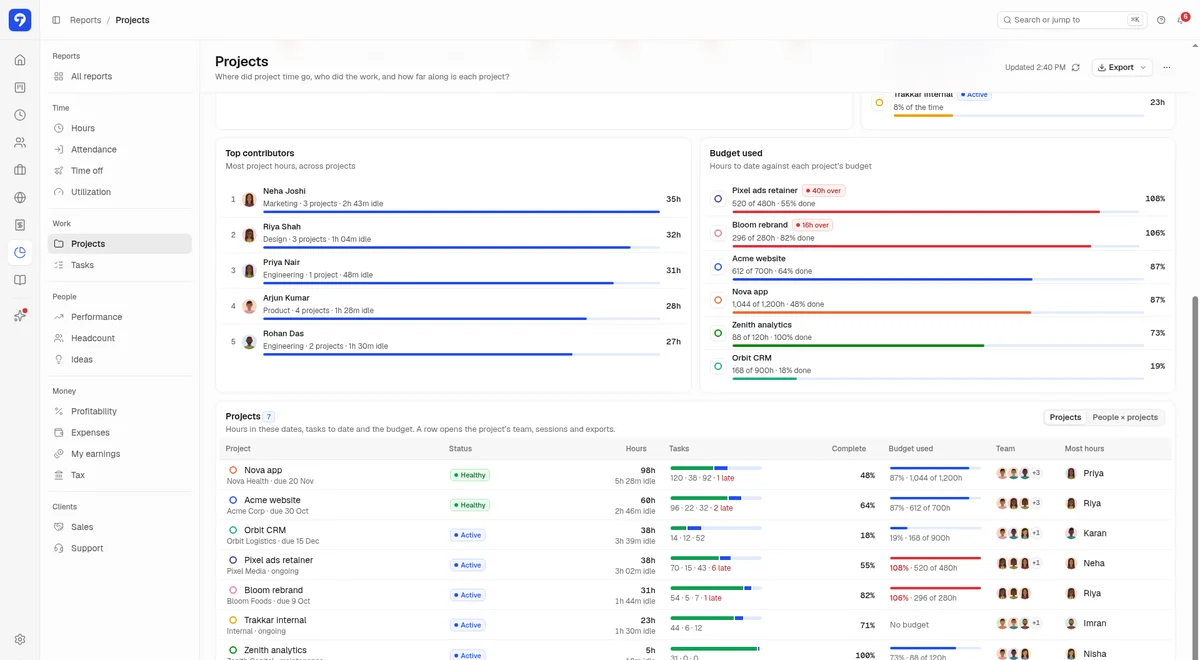
Task: Open the notifications bell with badge 6
Action: point(1182,19)
